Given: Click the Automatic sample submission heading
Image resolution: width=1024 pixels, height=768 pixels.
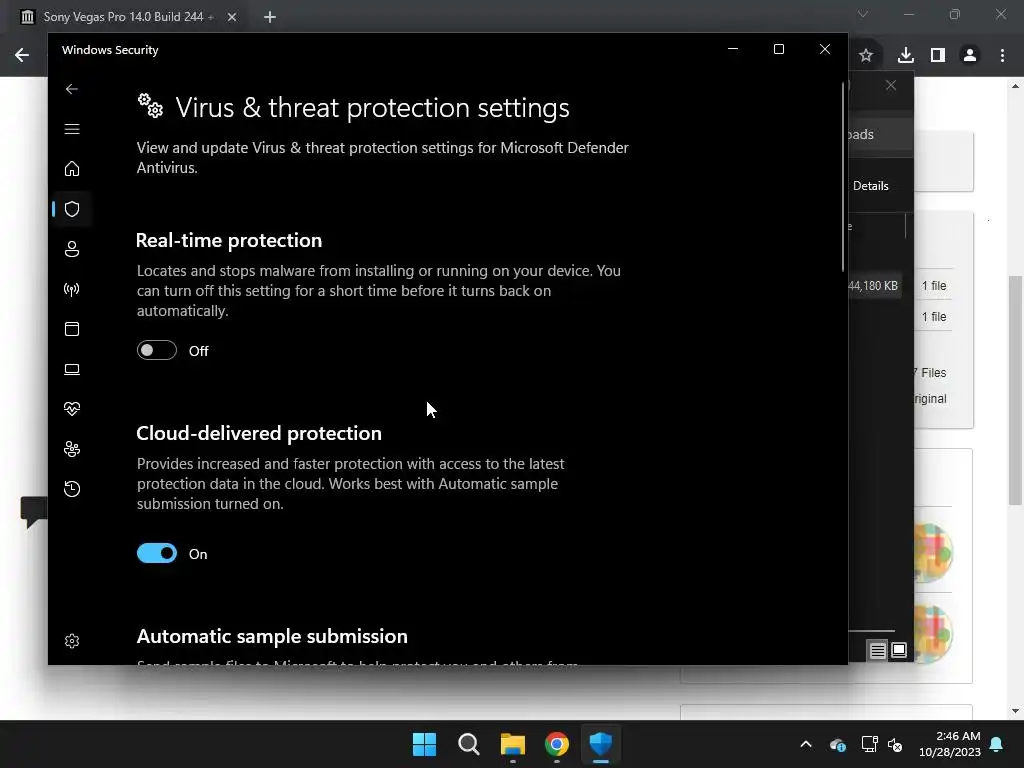Looking at the screenshot, I should point(272,636).
